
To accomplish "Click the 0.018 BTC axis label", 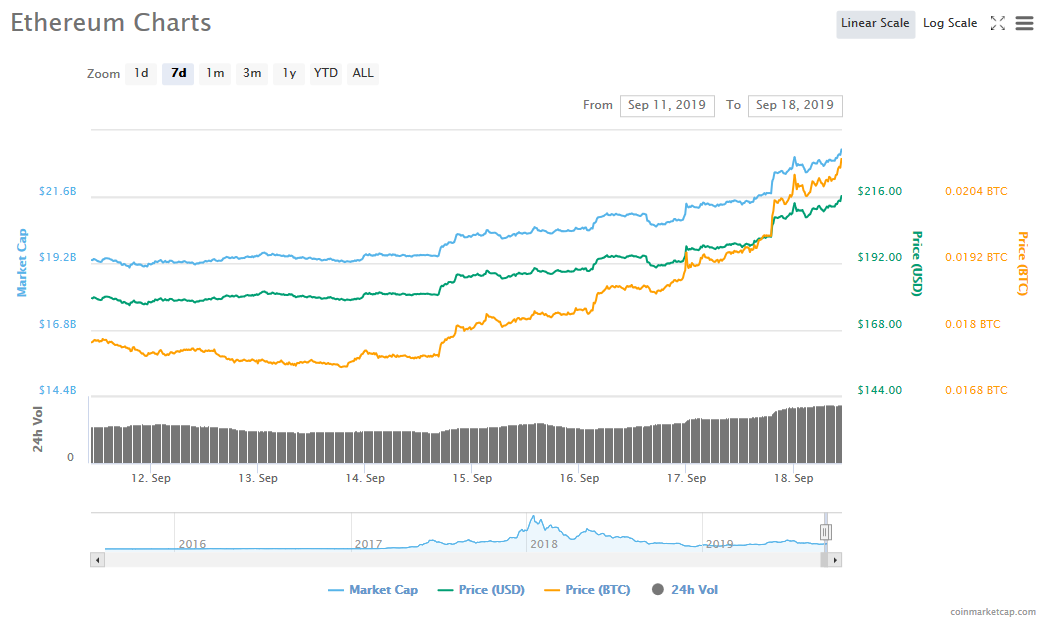I will pyautogui.click(x=973, y=324).
